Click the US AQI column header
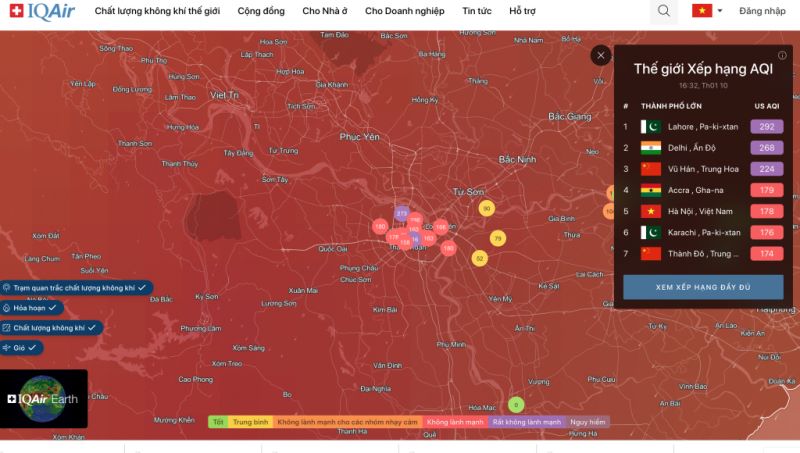Image resolution: width=800 pixels, height=453 pixels. (767, 106)
